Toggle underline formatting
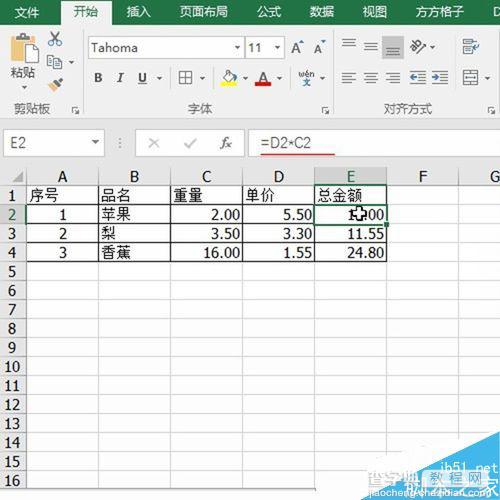Viewport: 500px width, 500px height. [142, 78]
